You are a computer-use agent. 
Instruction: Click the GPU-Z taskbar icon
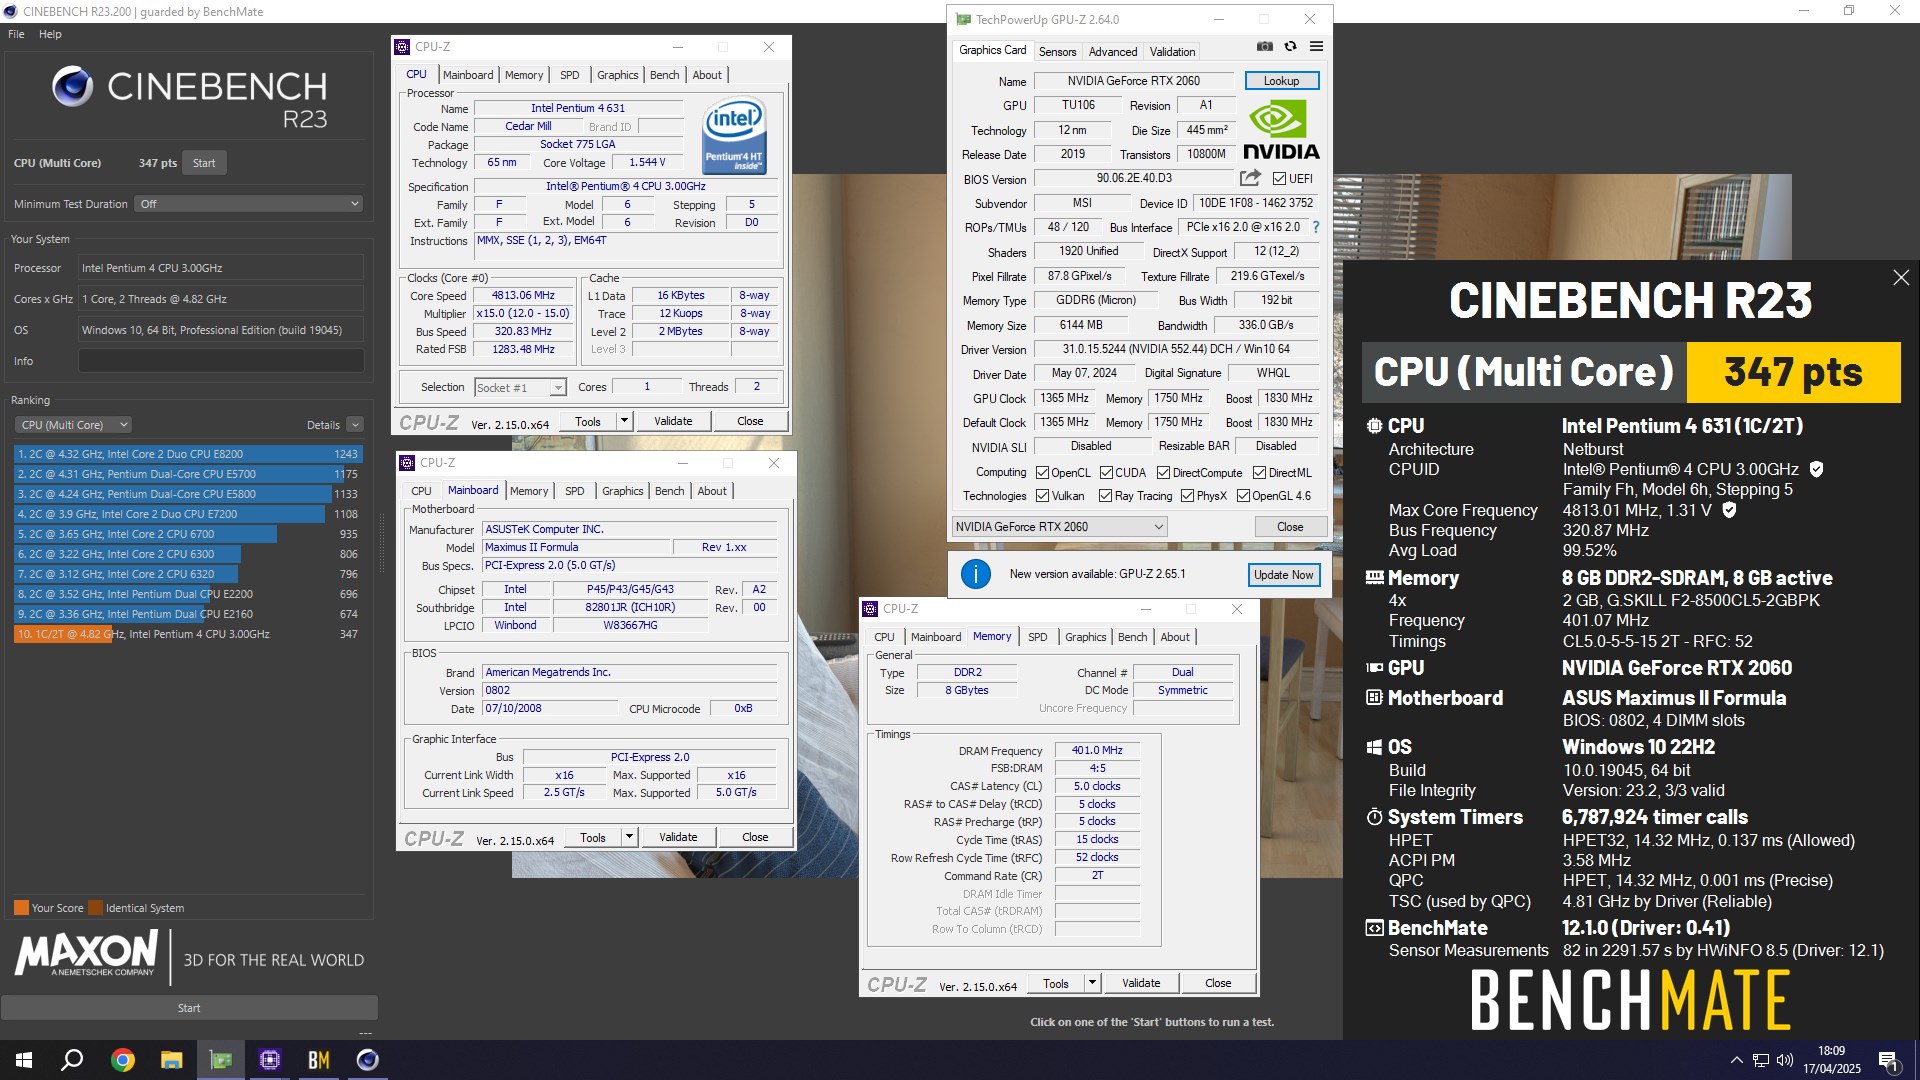[x=220, y=1060]
